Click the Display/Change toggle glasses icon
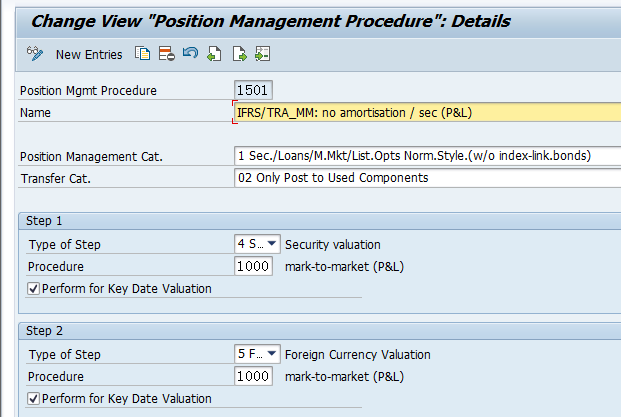621x417 pixels. [x=35, y=54]
